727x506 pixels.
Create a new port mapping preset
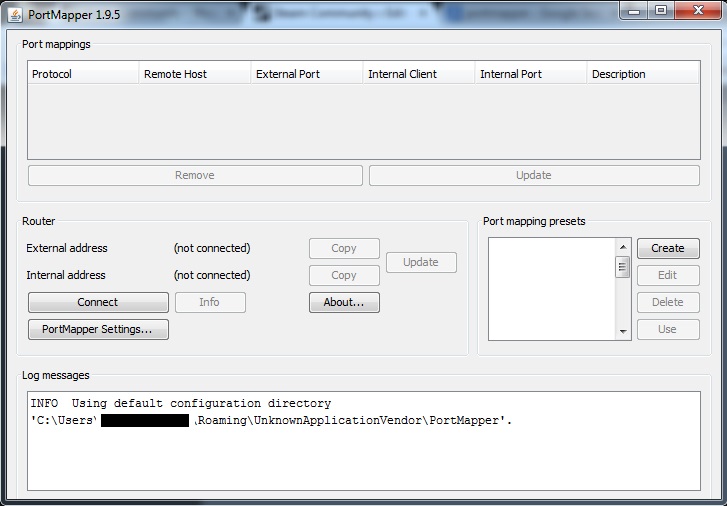(x=668, y=249)
